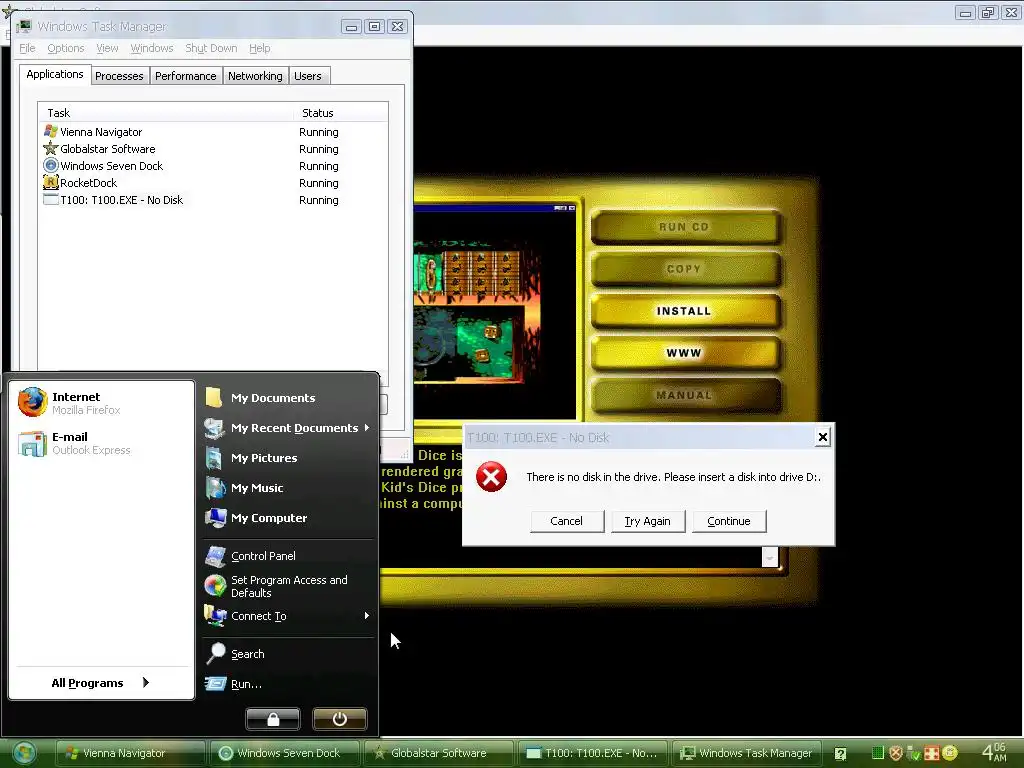This screenshot has height=768, width=1024.
Task: Click the WWW gold button
Action: point(684,353)
